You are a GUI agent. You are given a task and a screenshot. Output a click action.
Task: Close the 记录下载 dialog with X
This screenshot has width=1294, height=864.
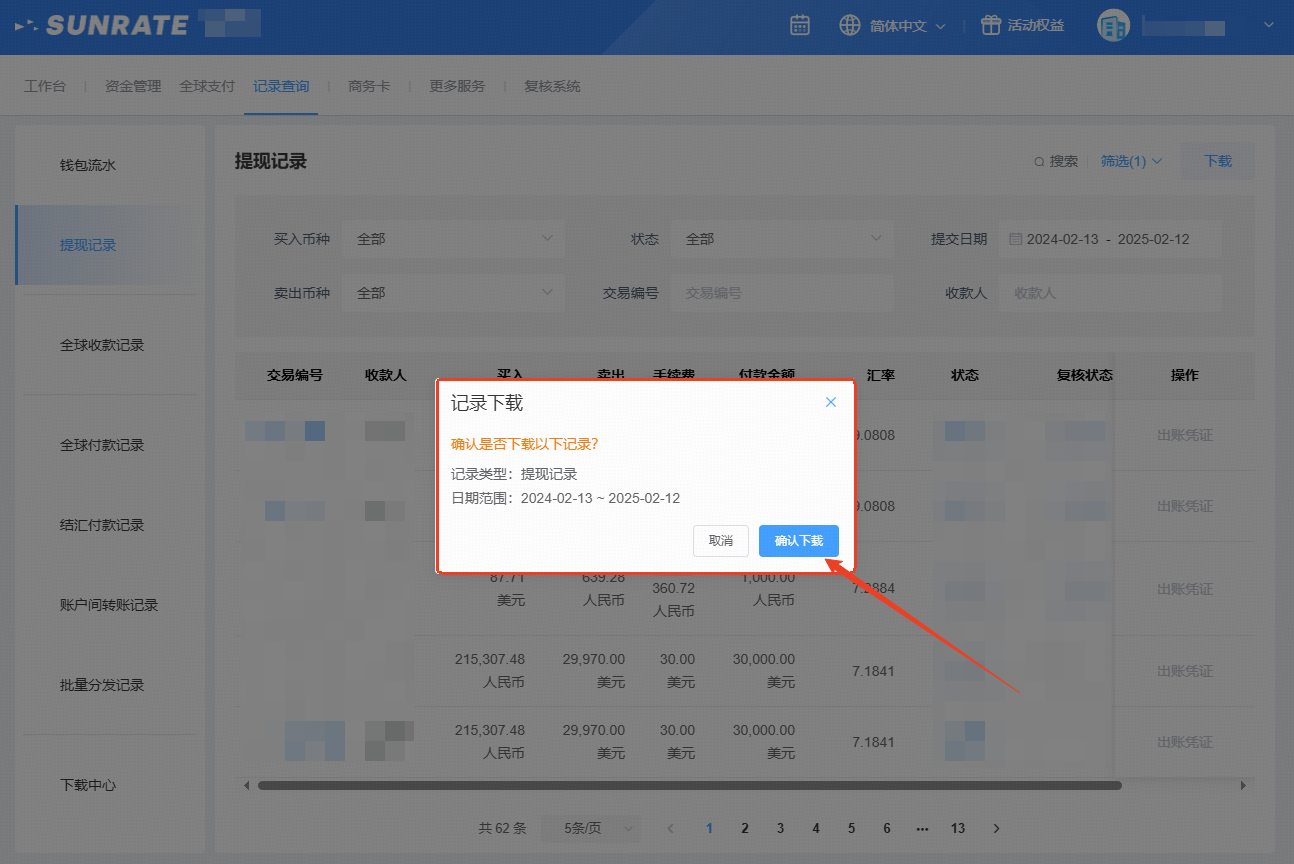pos(830,402)
